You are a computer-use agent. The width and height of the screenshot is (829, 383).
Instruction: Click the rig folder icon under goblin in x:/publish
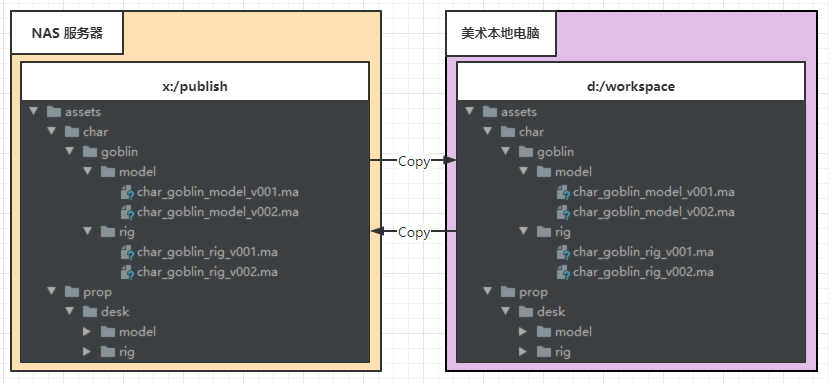(x=108, y=232)
